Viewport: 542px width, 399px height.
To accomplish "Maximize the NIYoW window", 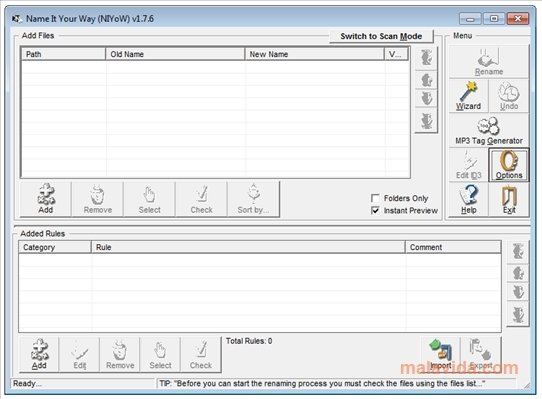I will (494, 19).
